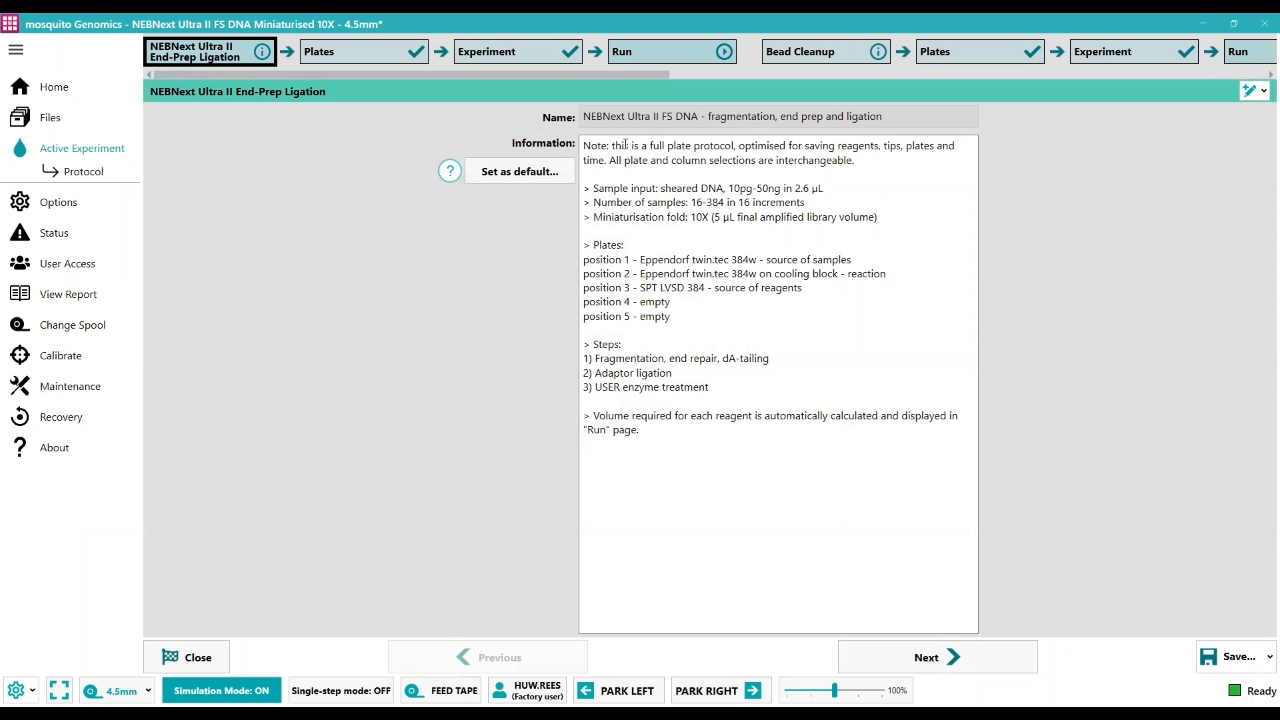
Task: Expand the 4.5mm pitch dropdown
Action: point(147,691)
